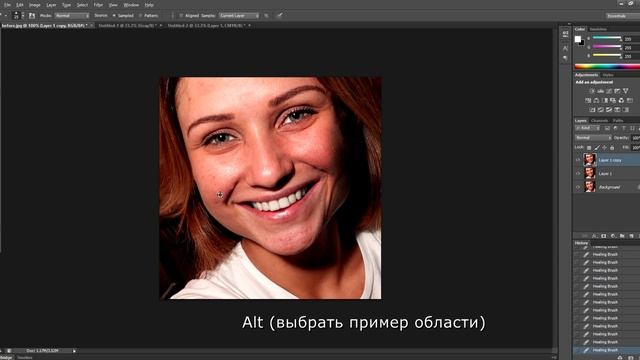Open the Sample Current Layer dropdown

[239, 16]
